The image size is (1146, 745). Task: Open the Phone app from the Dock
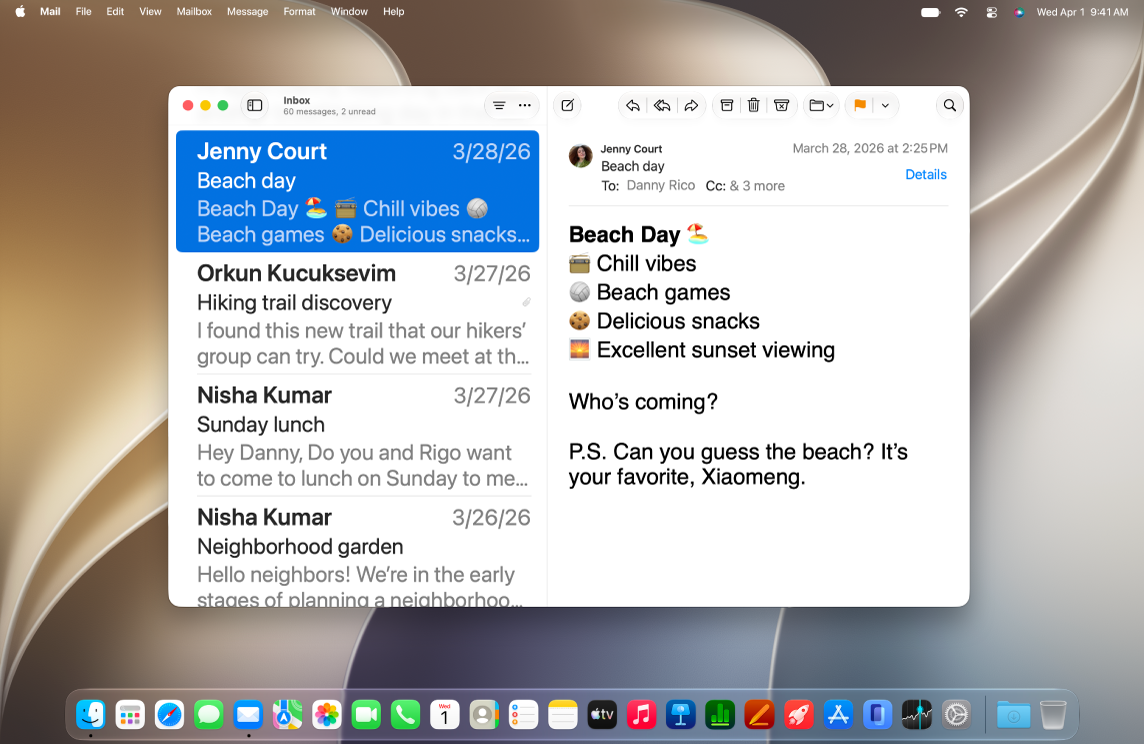[x=406, y=714]
